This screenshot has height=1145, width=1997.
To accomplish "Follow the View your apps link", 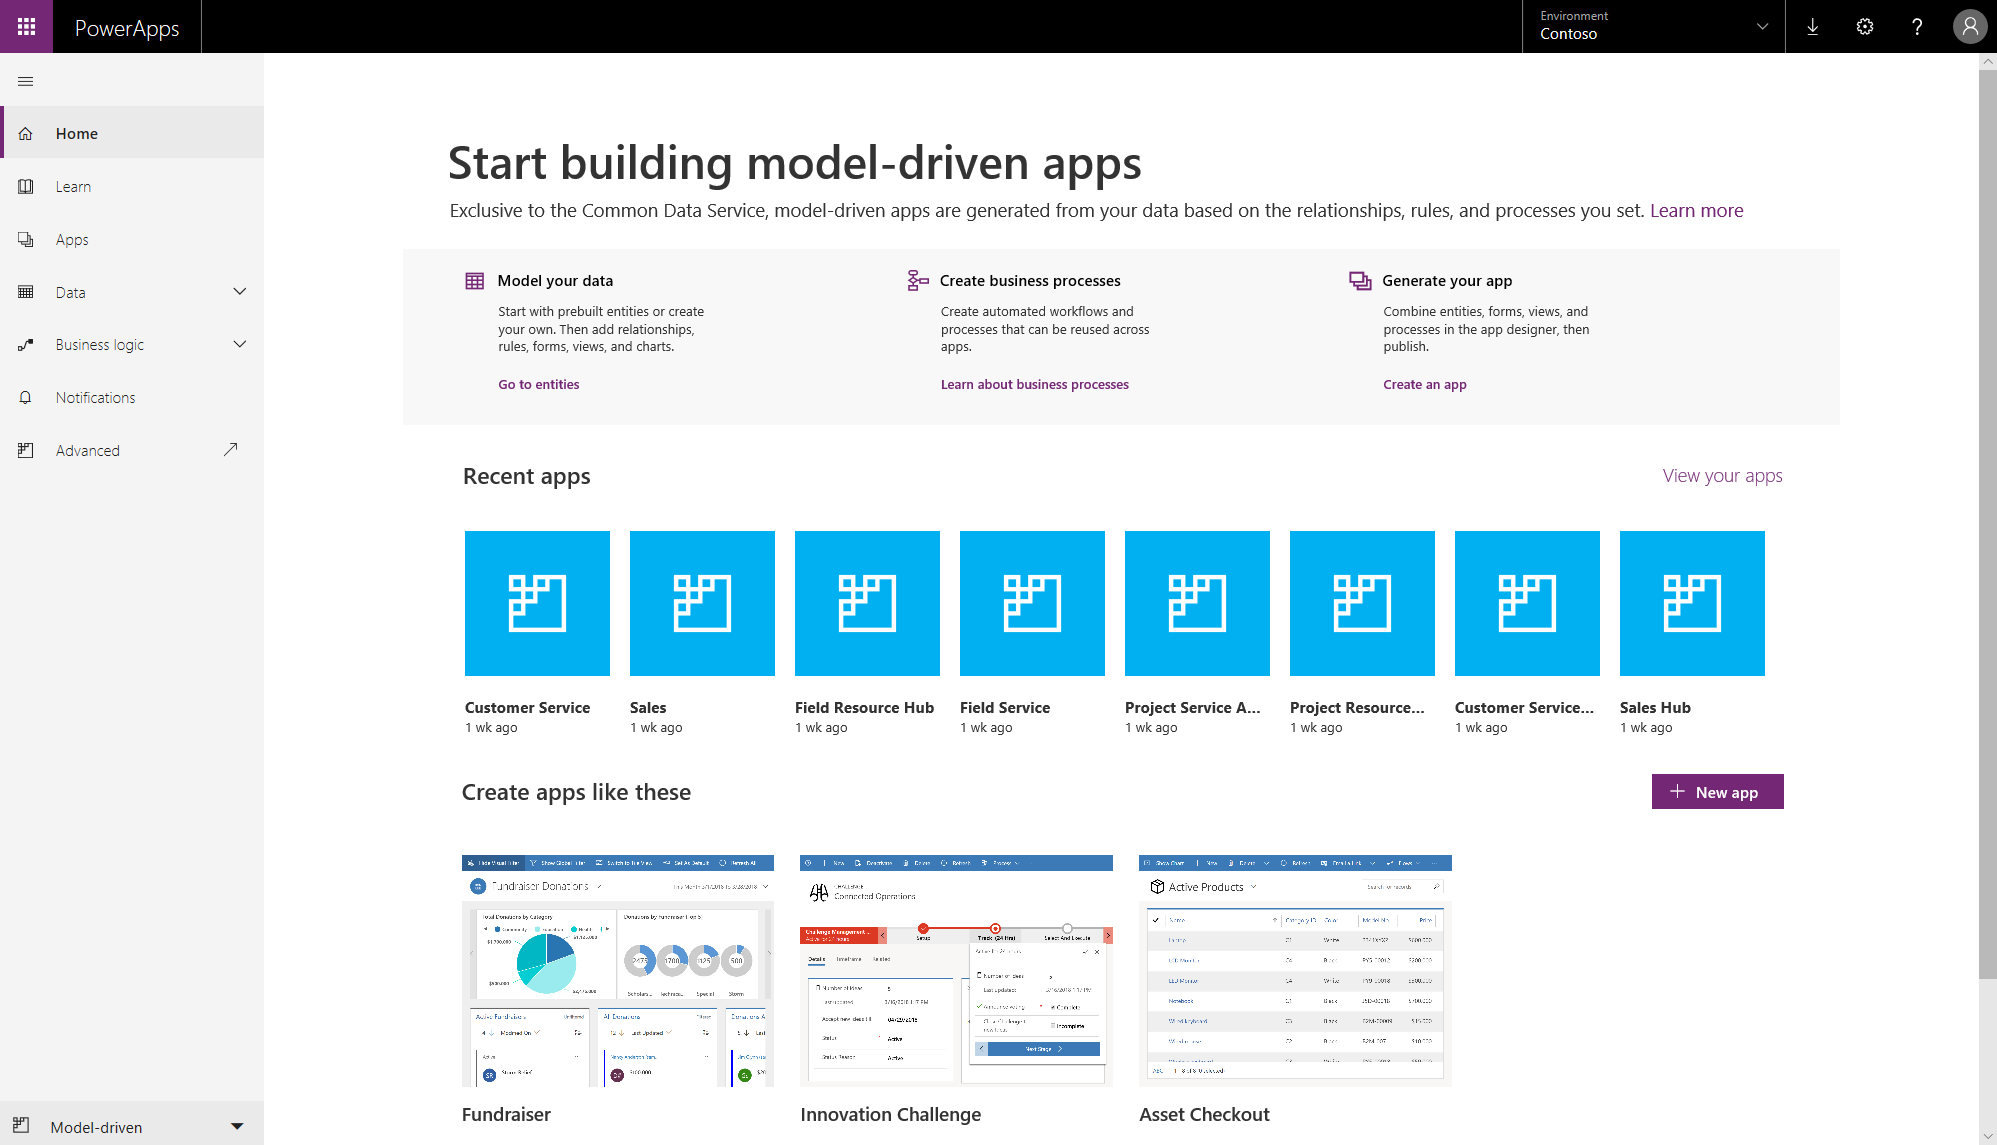I will (x=1721, y=476).
